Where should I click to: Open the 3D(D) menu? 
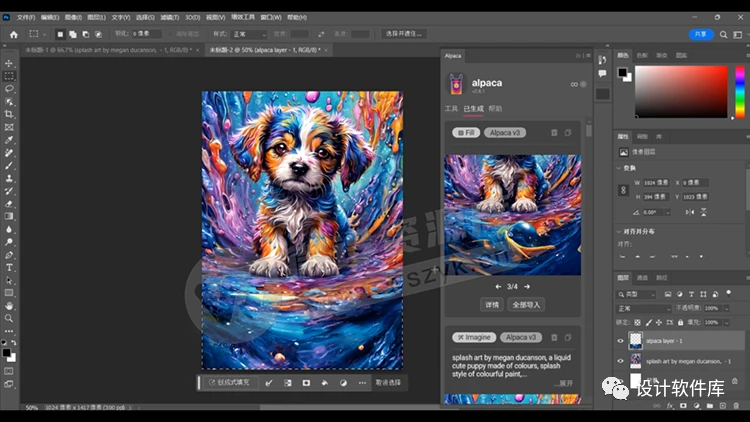[x=192, y=17]
